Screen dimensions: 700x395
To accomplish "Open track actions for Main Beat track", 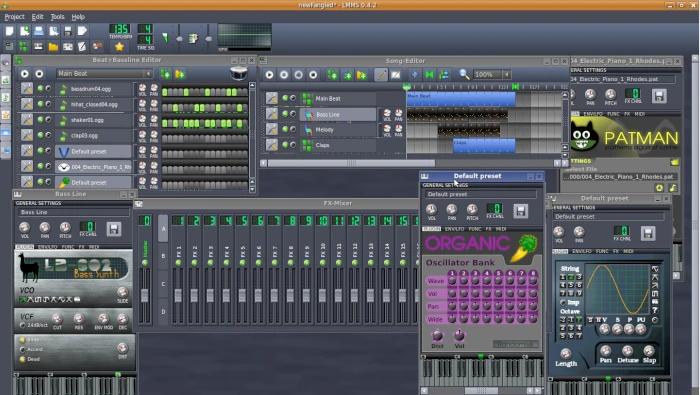I will (x=272, y=98).
